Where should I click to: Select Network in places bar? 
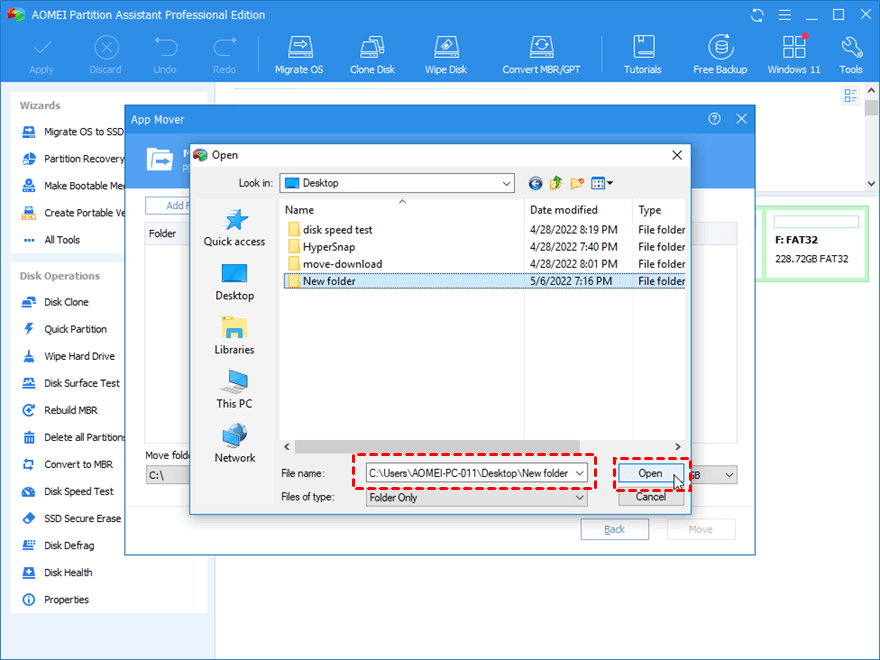(x=234, y=443)
